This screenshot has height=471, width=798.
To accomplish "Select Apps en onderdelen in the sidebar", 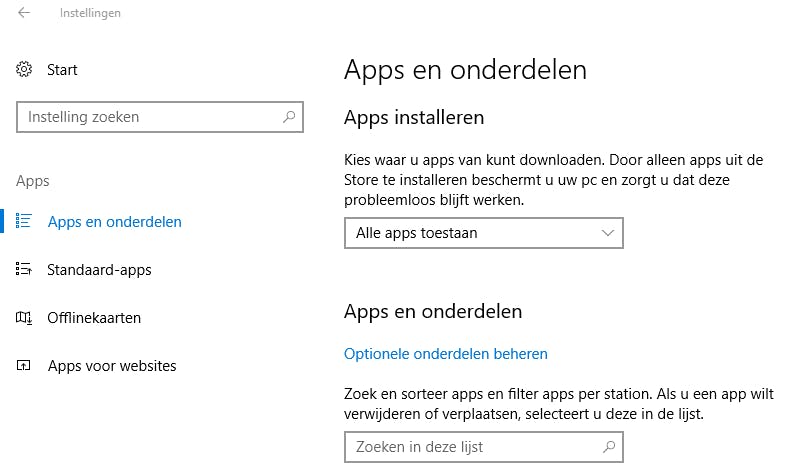I will click(114, 222).
